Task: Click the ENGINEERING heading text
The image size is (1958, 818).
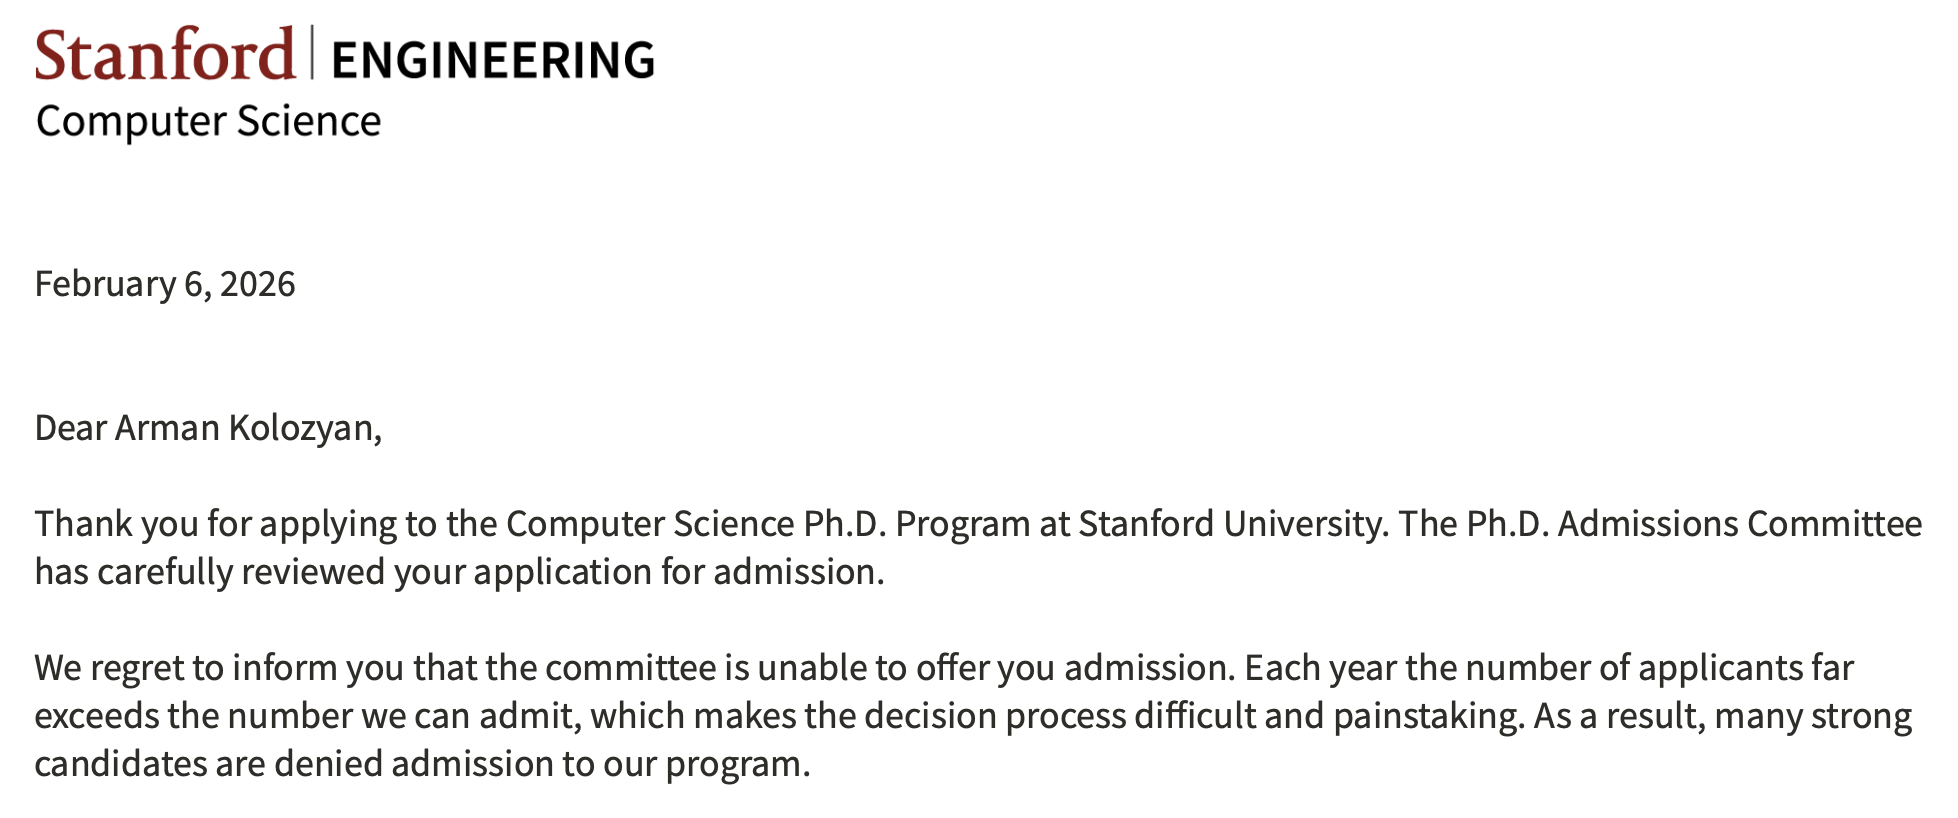Action: click(x=493, y=60)
